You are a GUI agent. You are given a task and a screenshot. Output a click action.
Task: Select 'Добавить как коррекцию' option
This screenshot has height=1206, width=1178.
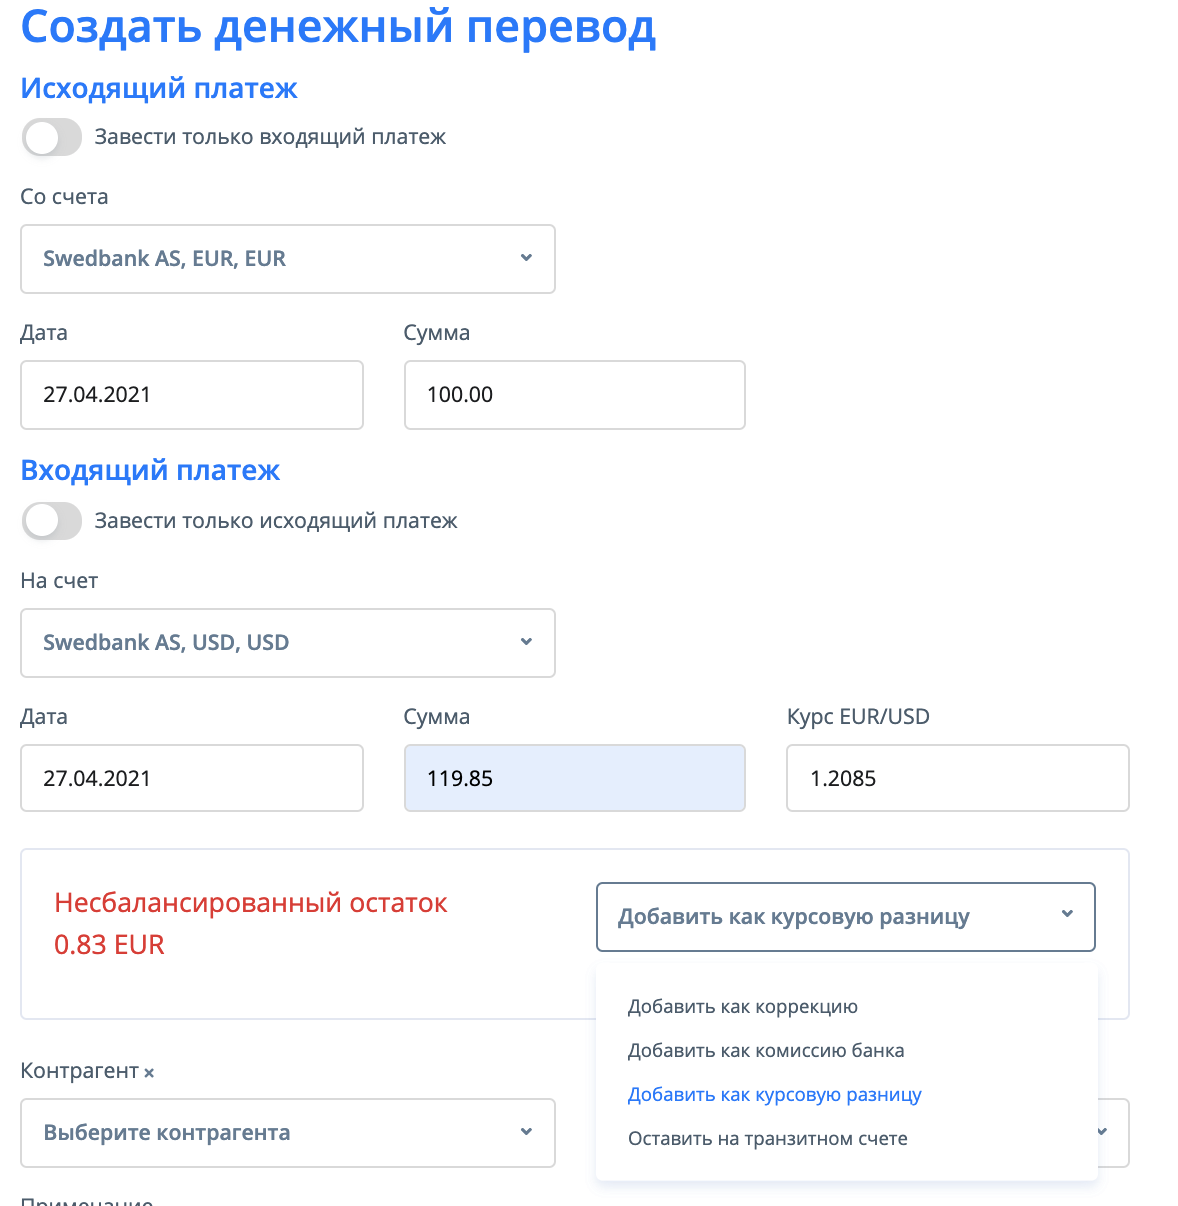743,1007
